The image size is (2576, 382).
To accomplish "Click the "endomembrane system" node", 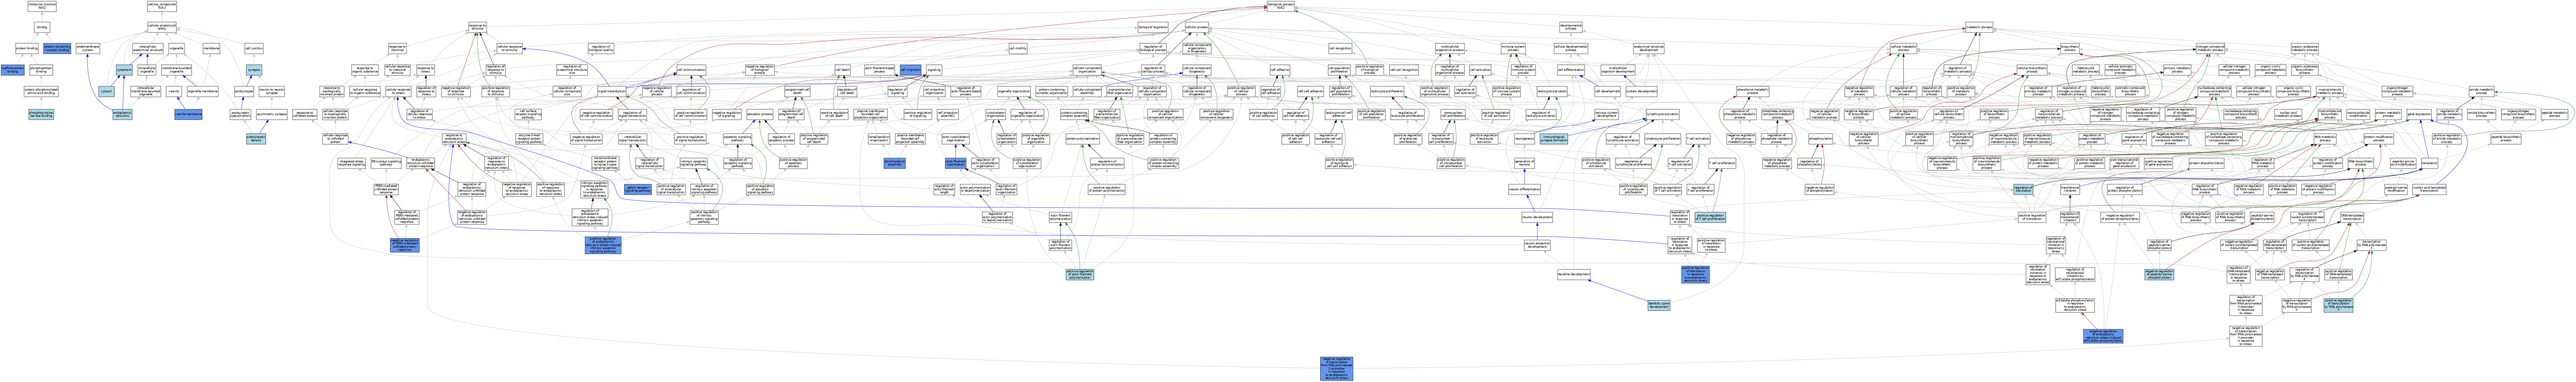I will (88, 48).
